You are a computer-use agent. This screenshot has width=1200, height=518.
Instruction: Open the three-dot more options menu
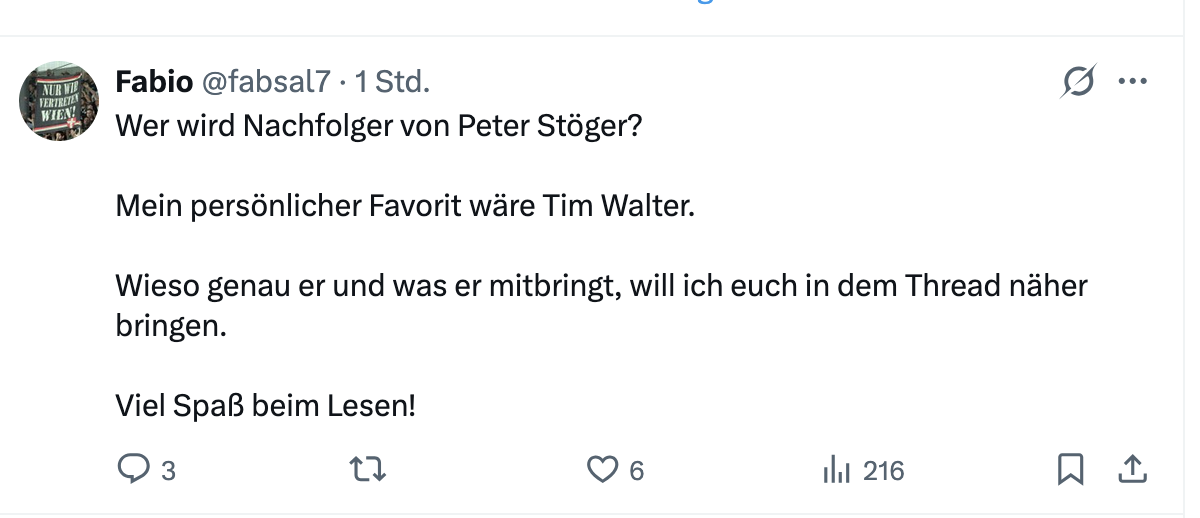point(1132,81)
